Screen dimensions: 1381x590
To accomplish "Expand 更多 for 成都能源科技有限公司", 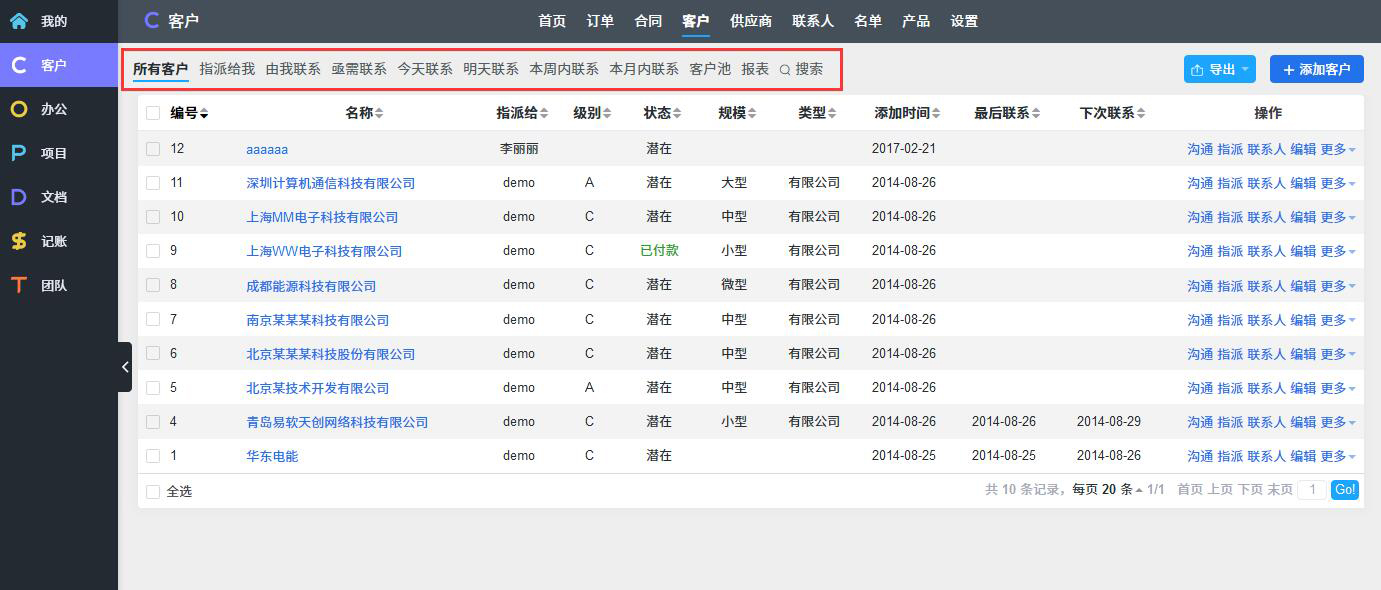I will [x=1338, y=286].
